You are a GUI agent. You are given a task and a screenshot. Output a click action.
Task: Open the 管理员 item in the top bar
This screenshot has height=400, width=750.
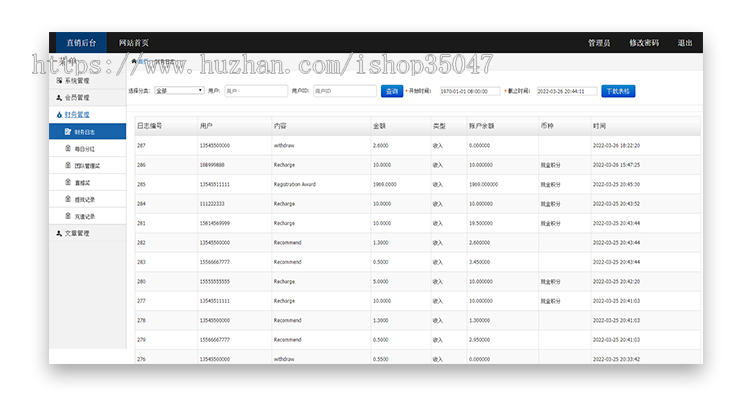tap(599, 43)
